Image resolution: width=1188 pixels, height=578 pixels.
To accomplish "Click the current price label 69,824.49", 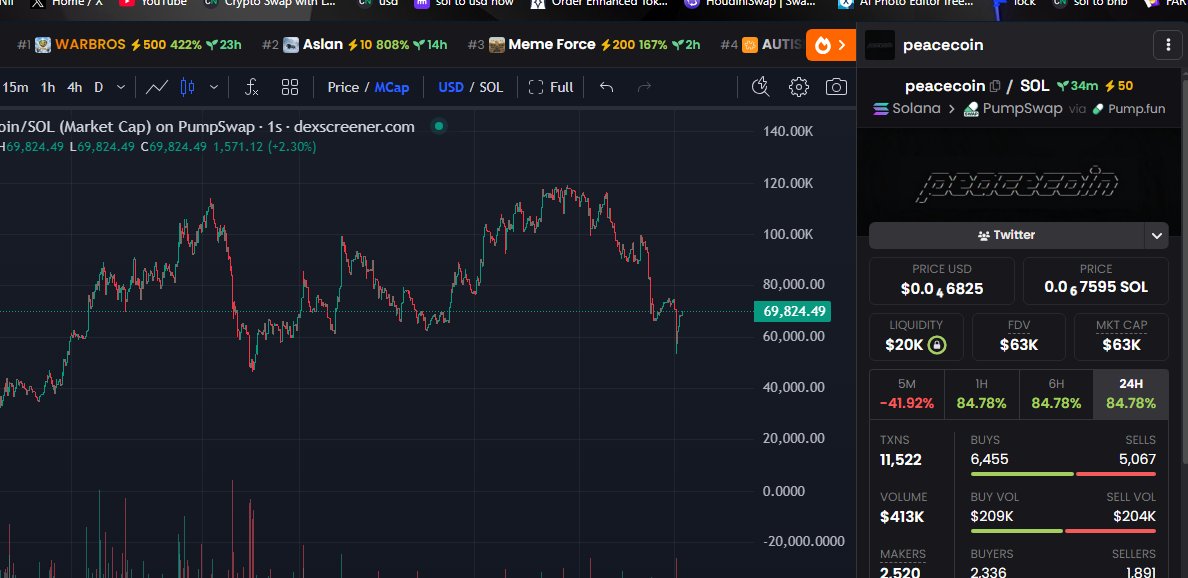I will [793, 311].
